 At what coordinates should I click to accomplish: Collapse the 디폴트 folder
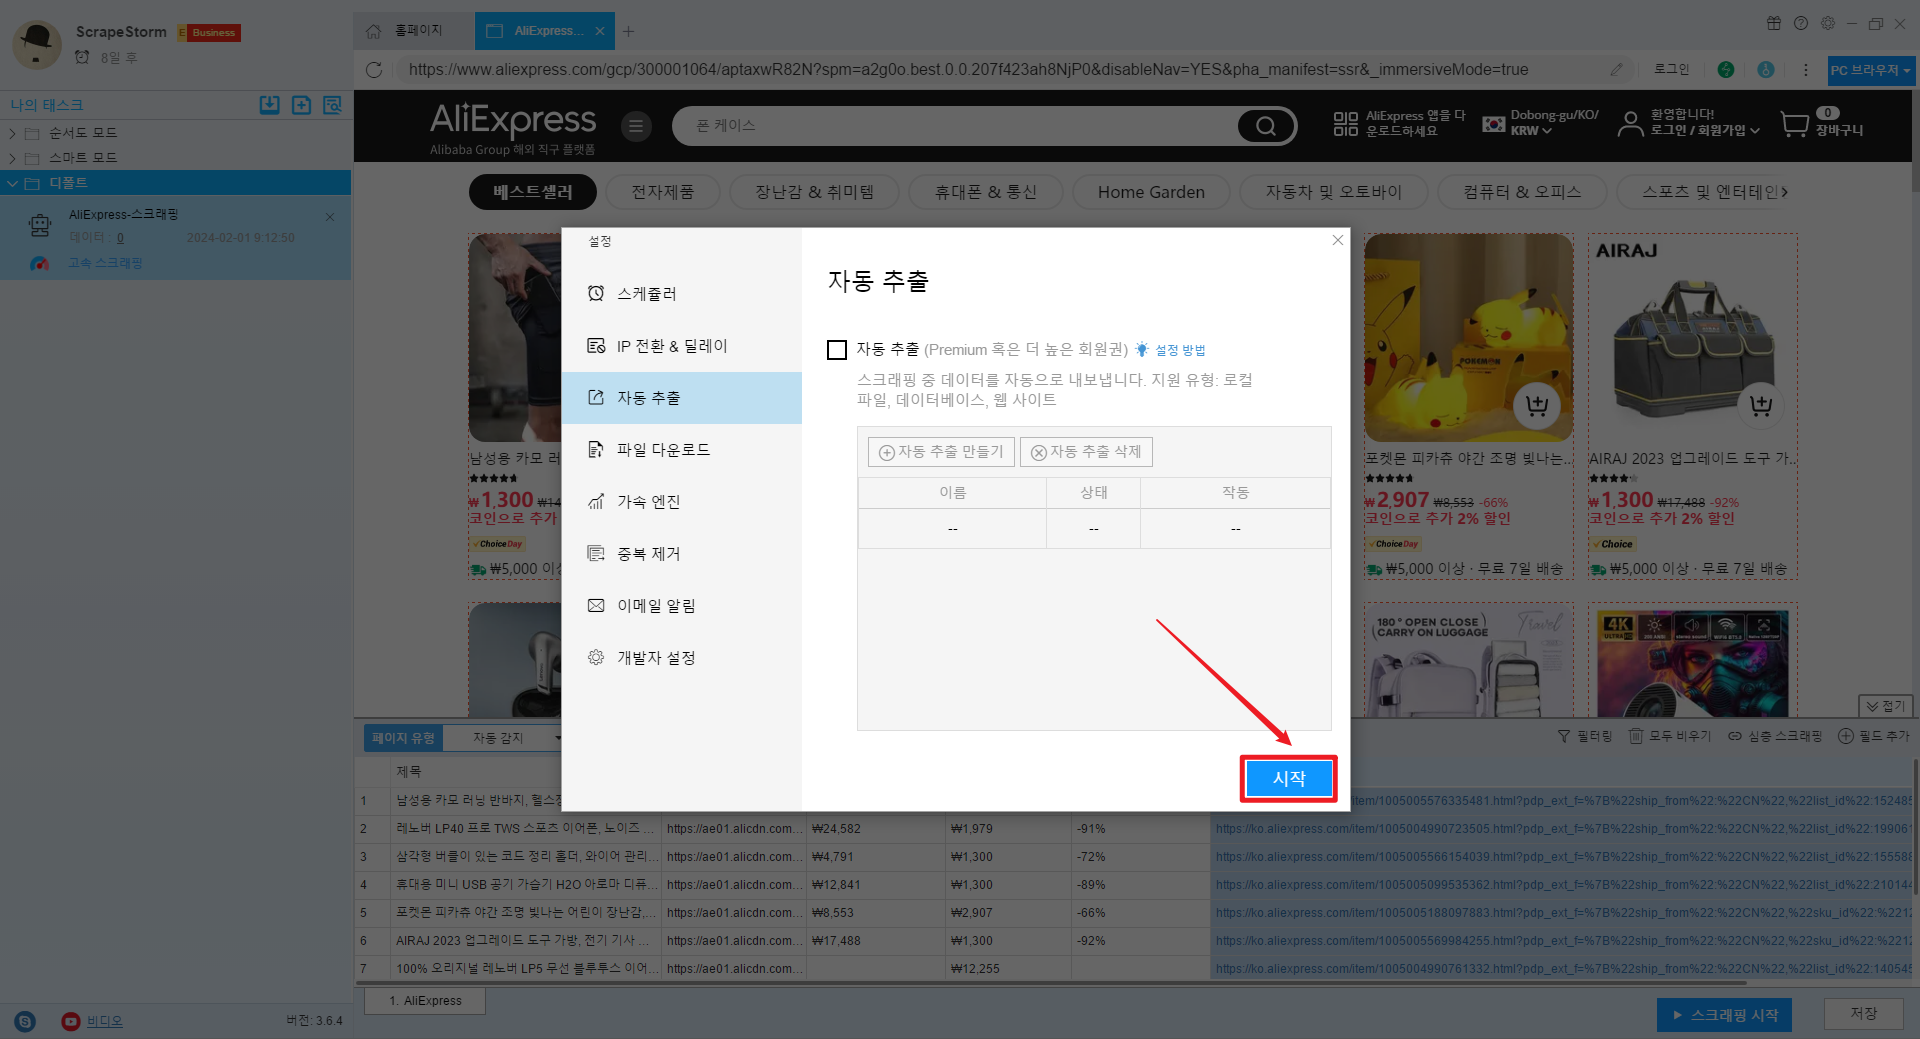click(x=12, y=183)
